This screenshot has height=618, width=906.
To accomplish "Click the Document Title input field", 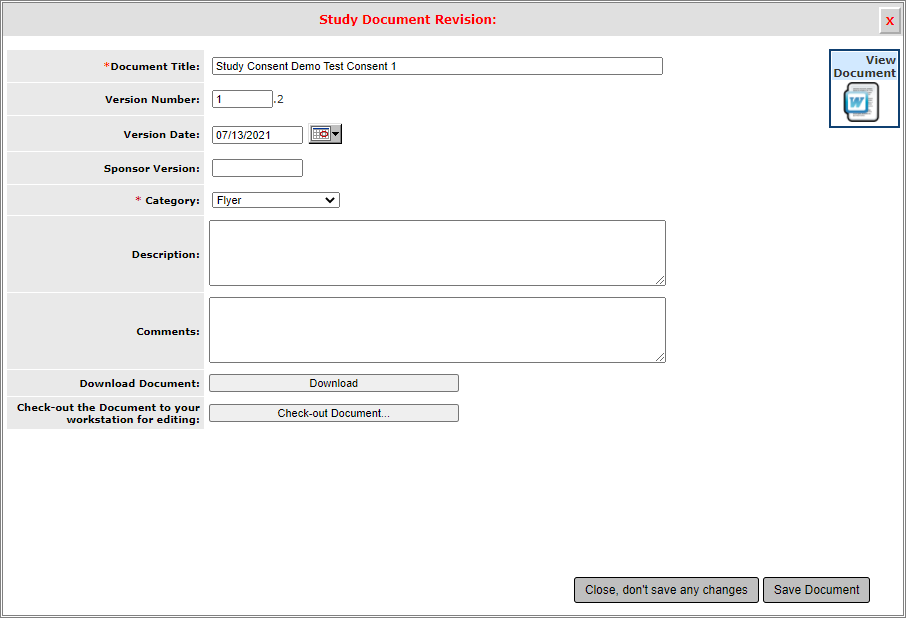I will coord(437,66).
